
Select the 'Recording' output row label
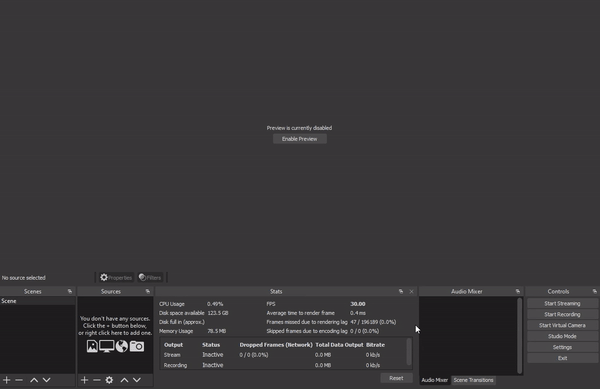point(175,365)
